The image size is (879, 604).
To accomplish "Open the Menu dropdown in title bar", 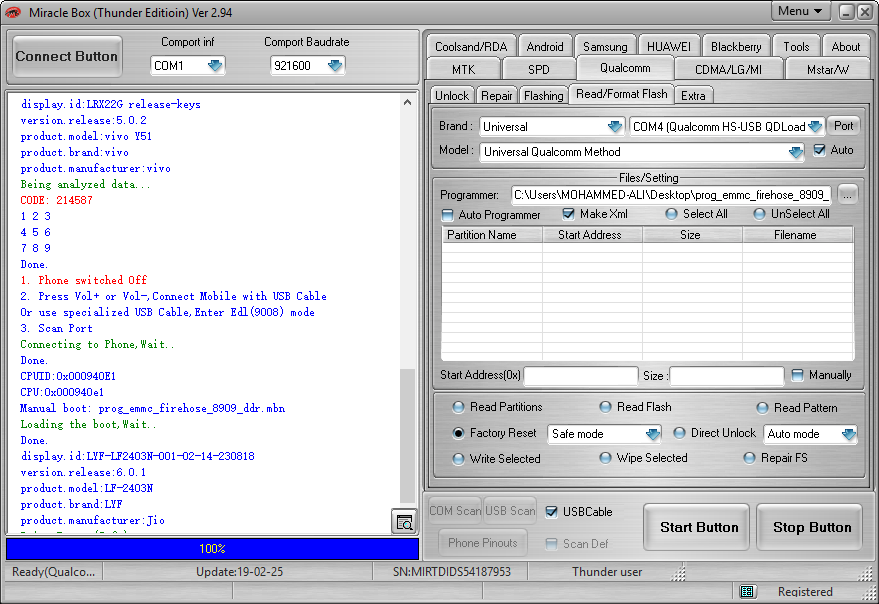I will (799, 11).
